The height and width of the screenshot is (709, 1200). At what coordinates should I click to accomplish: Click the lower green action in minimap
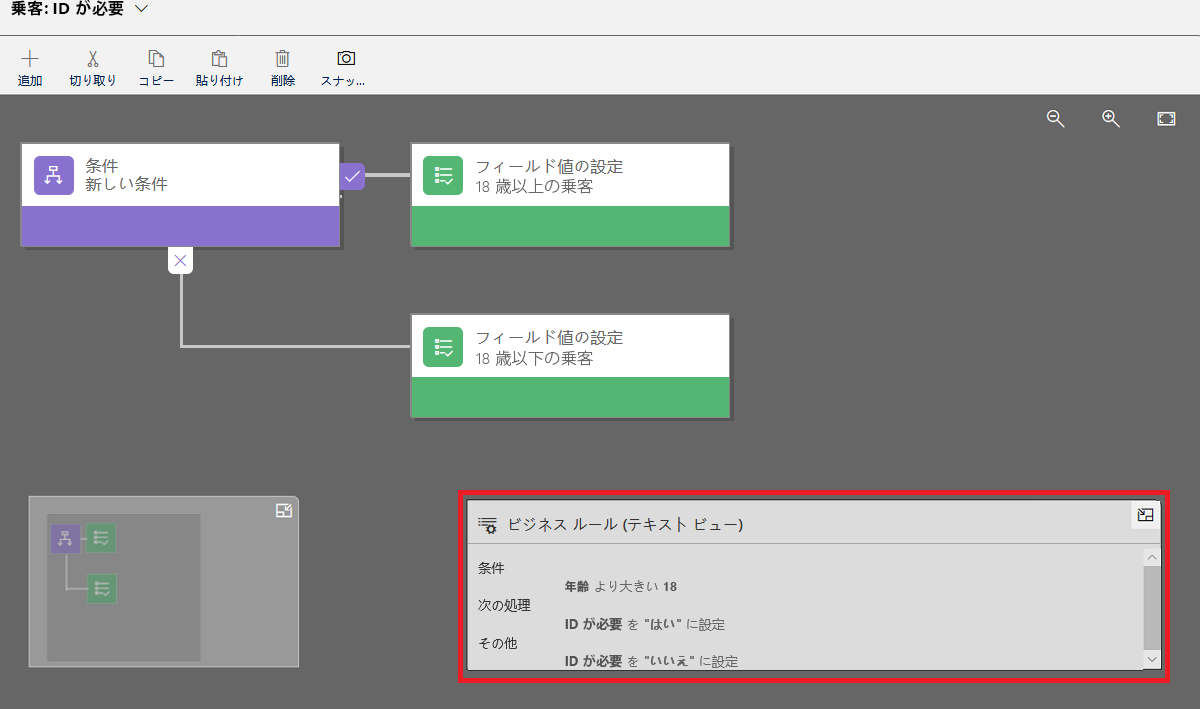click(x=101, y=588)
